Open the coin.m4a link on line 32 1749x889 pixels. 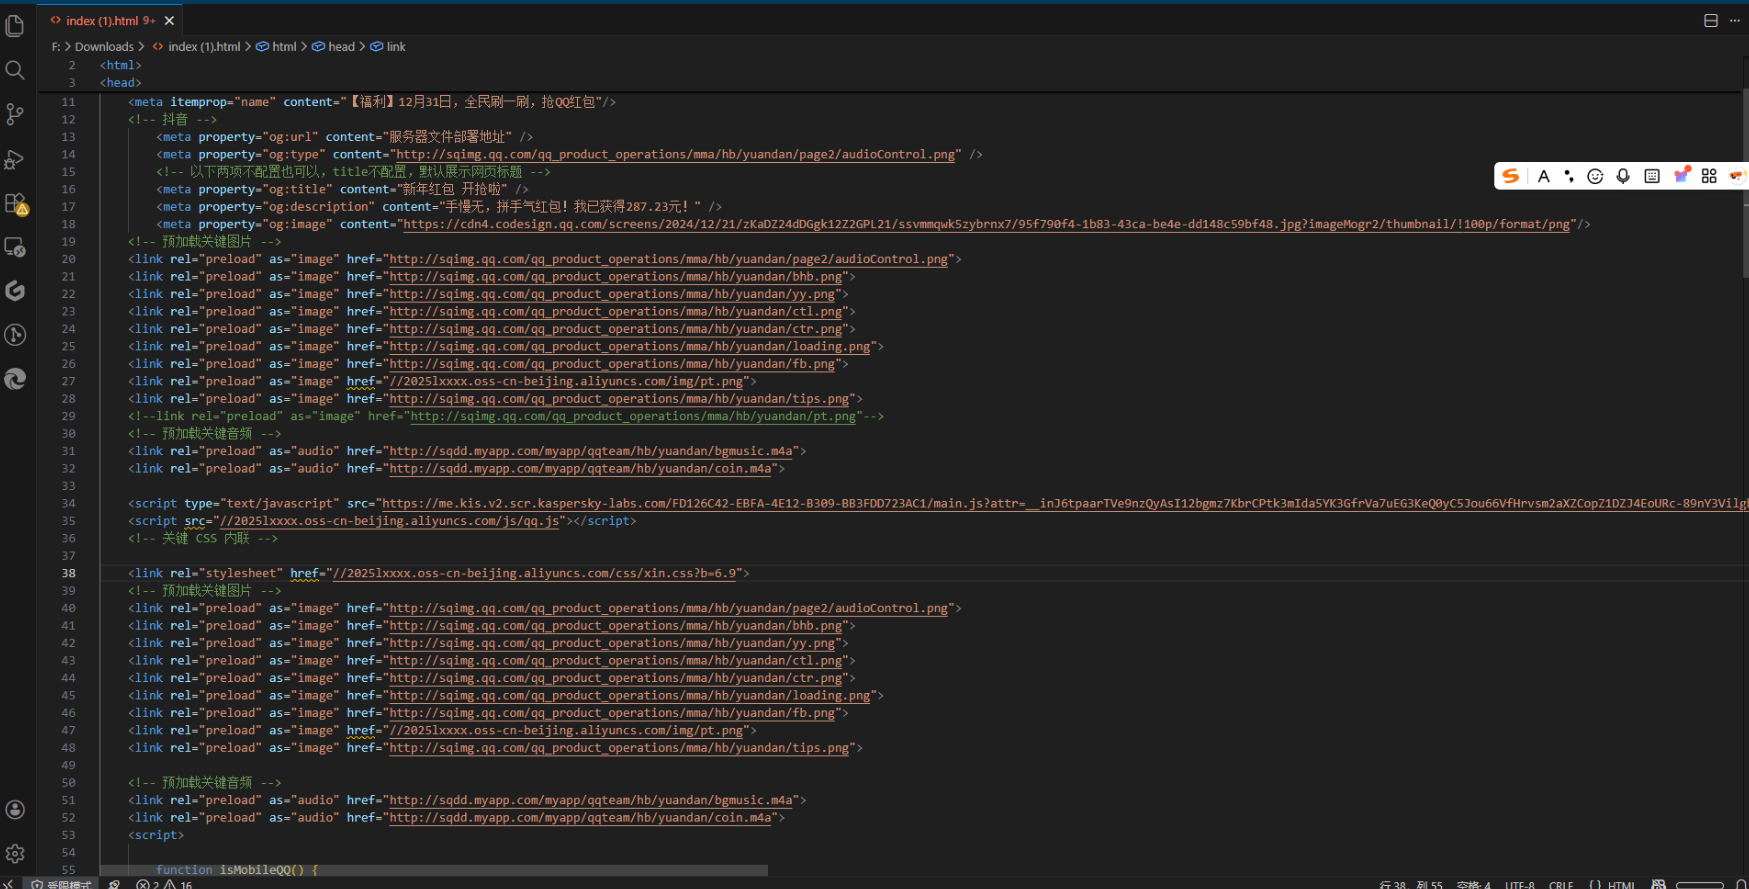[x=580, y=469]
